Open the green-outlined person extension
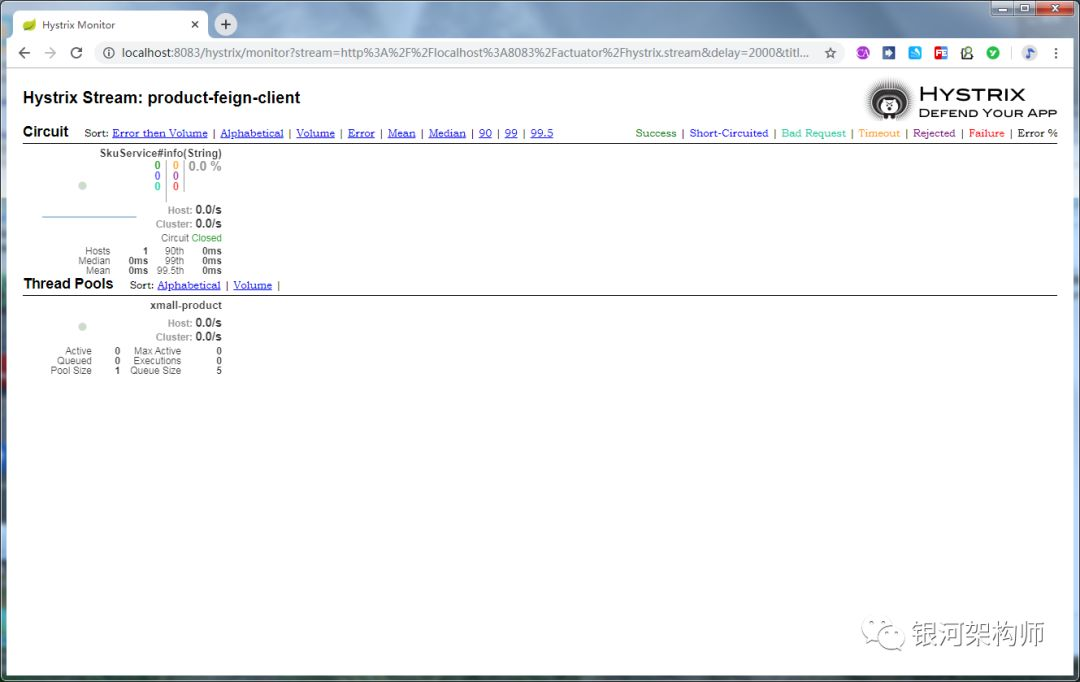The height and width of the screenshot is (682, 1080). [x=967, y=53]
